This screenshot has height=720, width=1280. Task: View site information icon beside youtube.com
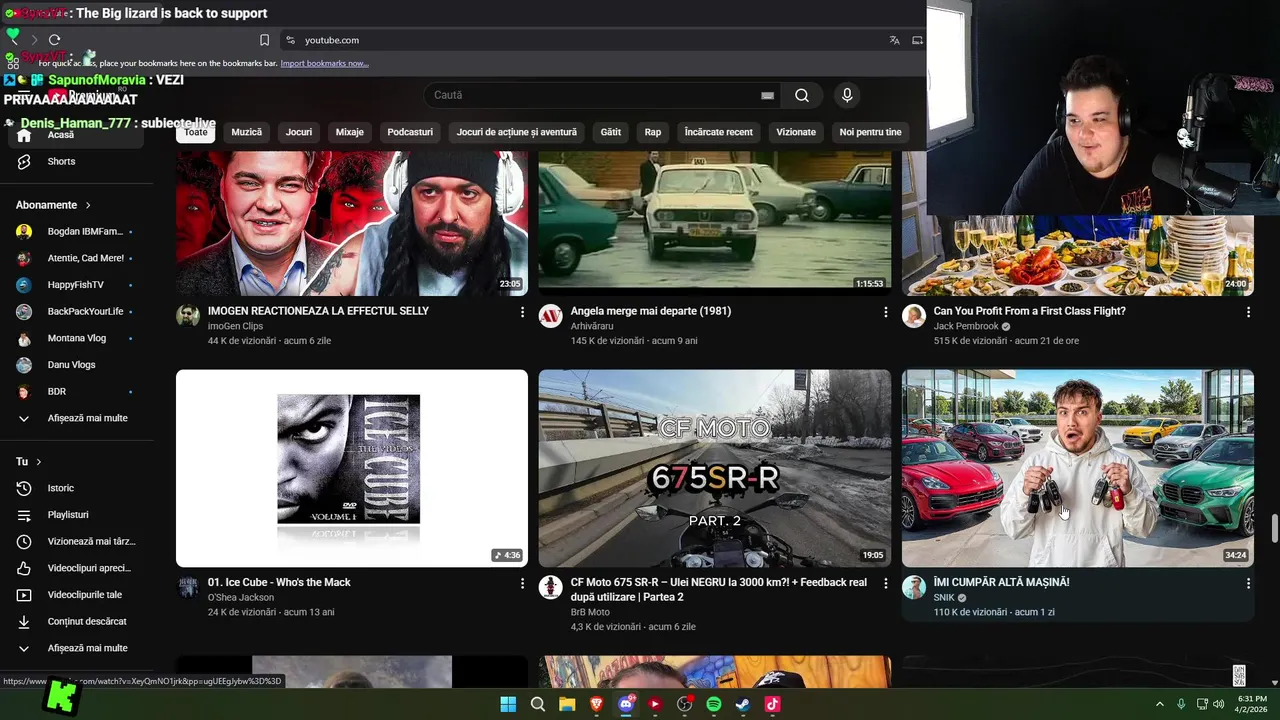[x=290, y=40]
